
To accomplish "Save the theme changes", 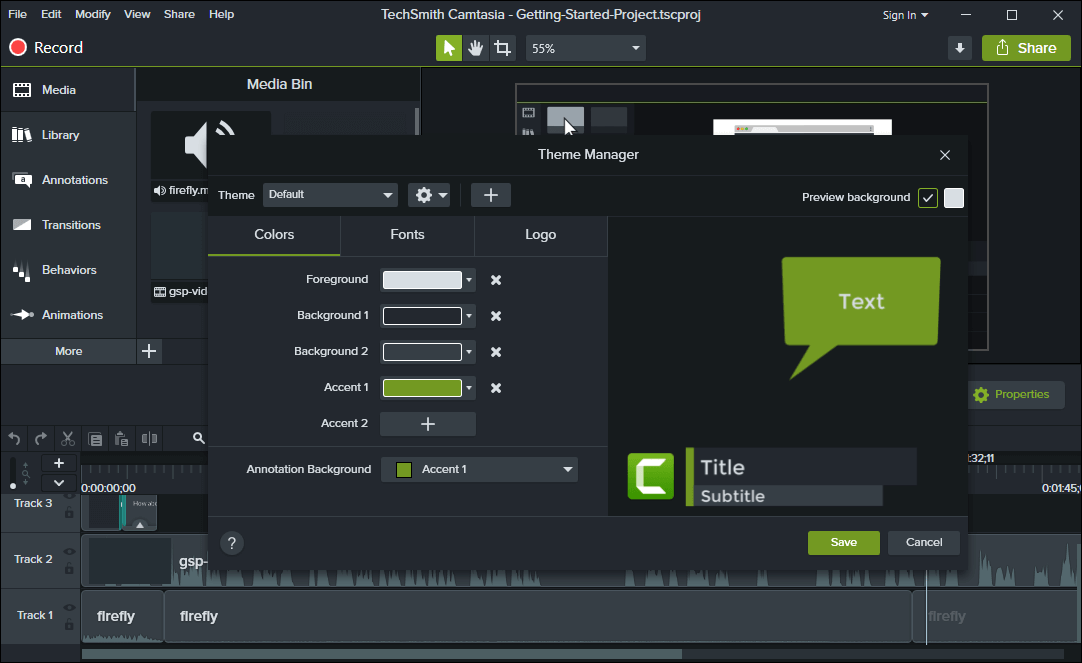I will pyautogui.click(x=843, y=542).
